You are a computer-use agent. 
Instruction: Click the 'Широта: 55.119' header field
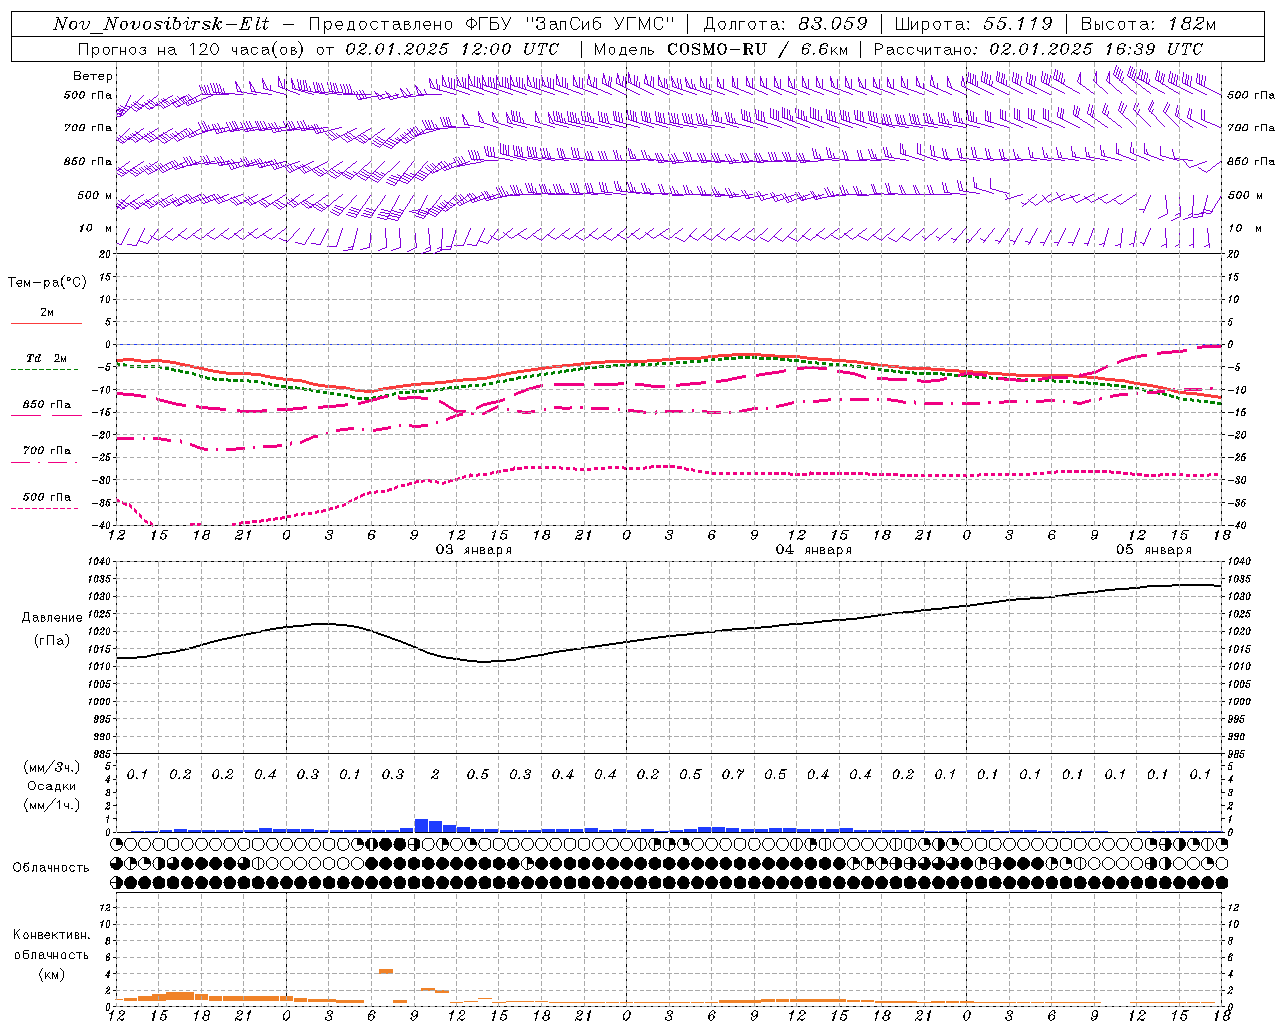click(973, 24)
